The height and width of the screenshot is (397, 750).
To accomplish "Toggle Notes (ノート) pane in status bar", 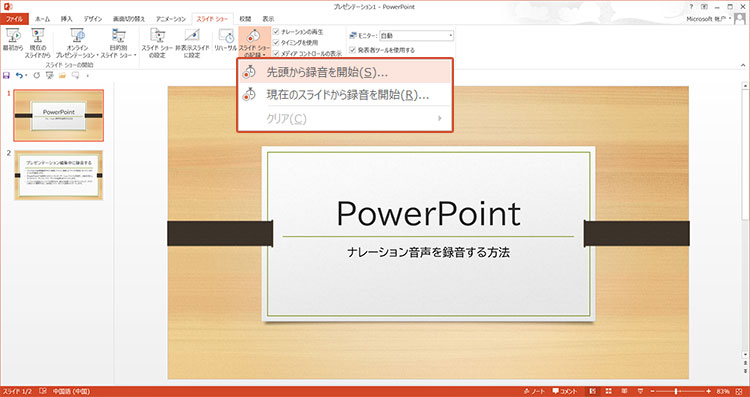I will point(535,391).
